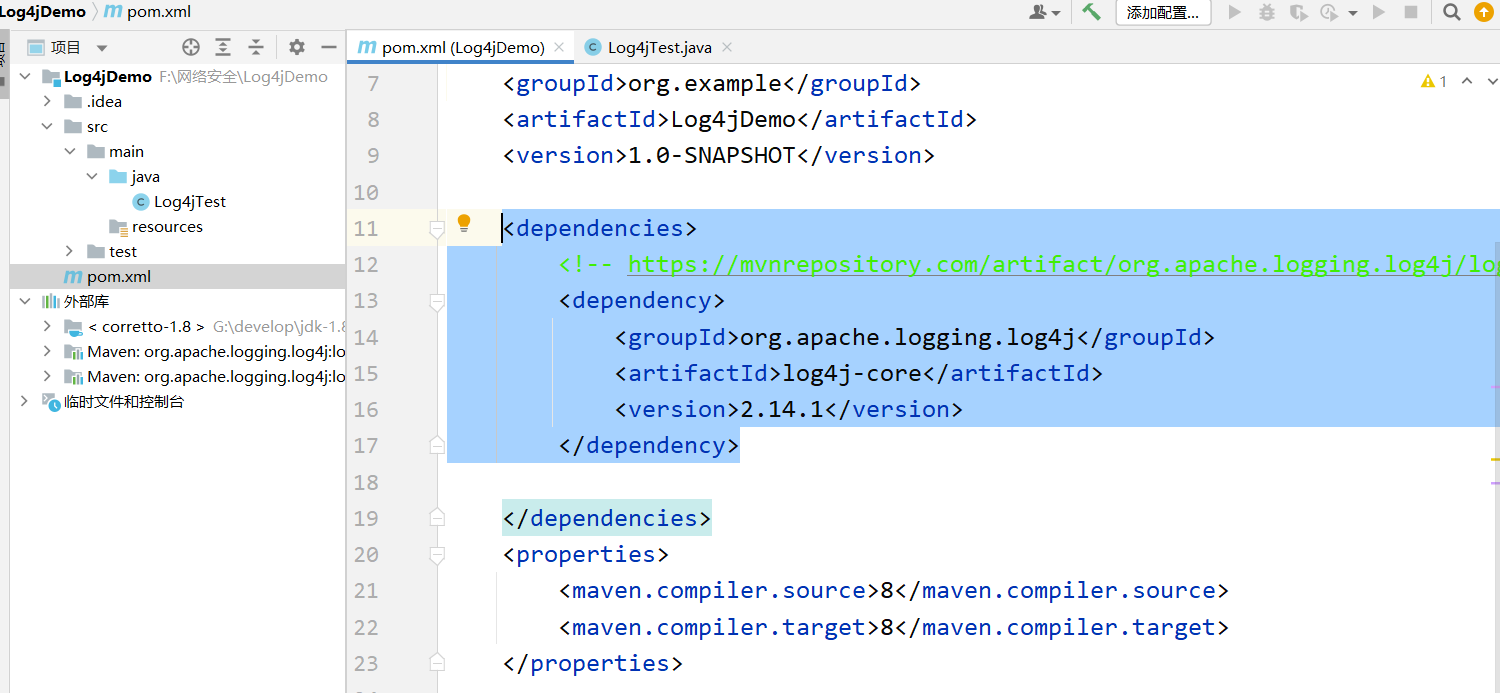Viewport: 1500px width, 693px height.
Task: Click the bug-shaped Debug icon
Action: coord(1267,12)
